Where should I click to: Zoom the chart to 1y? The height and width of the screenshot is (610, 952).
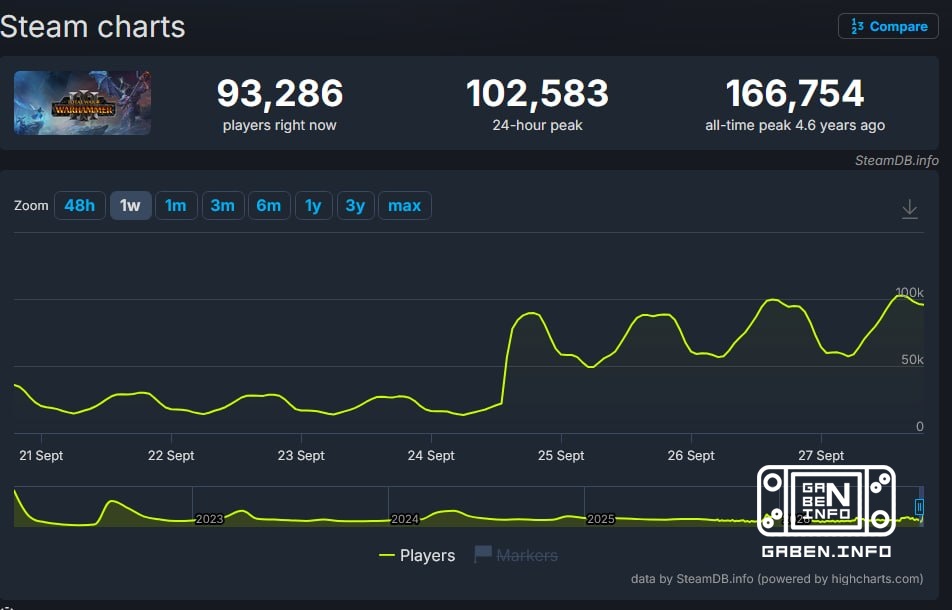[313, 206]
